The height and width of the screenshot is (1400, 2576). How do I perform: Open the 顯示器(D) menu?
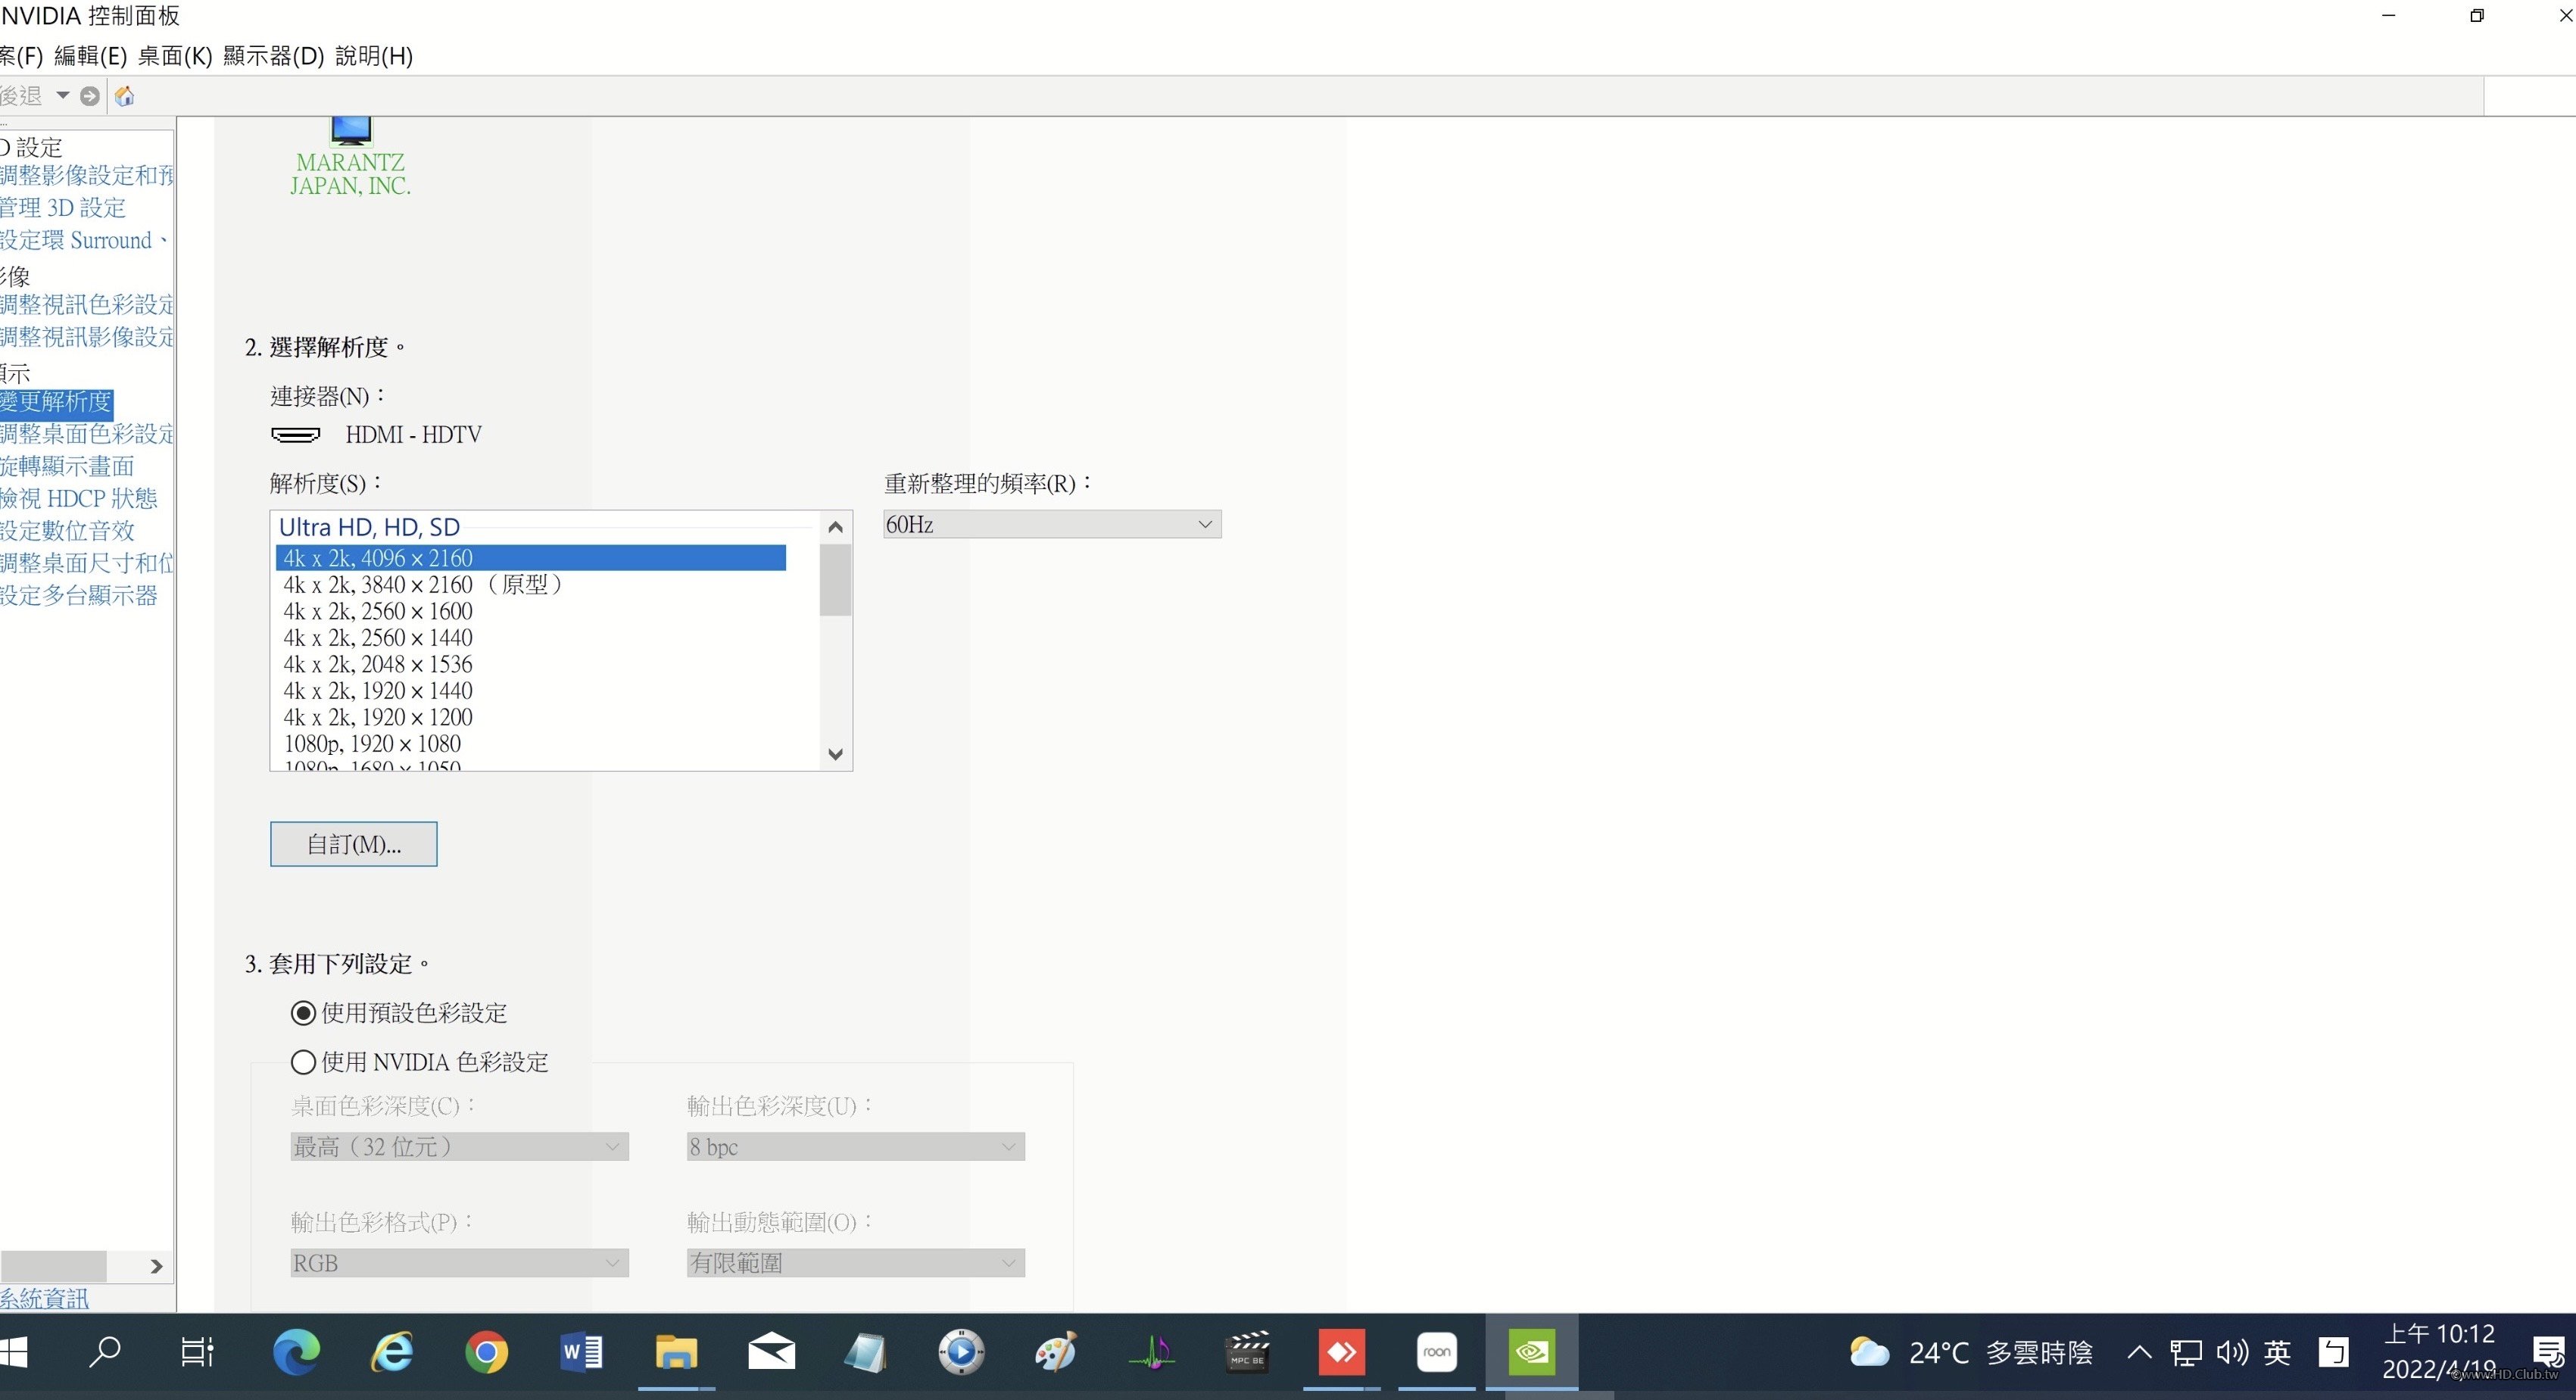coord(274,56)
